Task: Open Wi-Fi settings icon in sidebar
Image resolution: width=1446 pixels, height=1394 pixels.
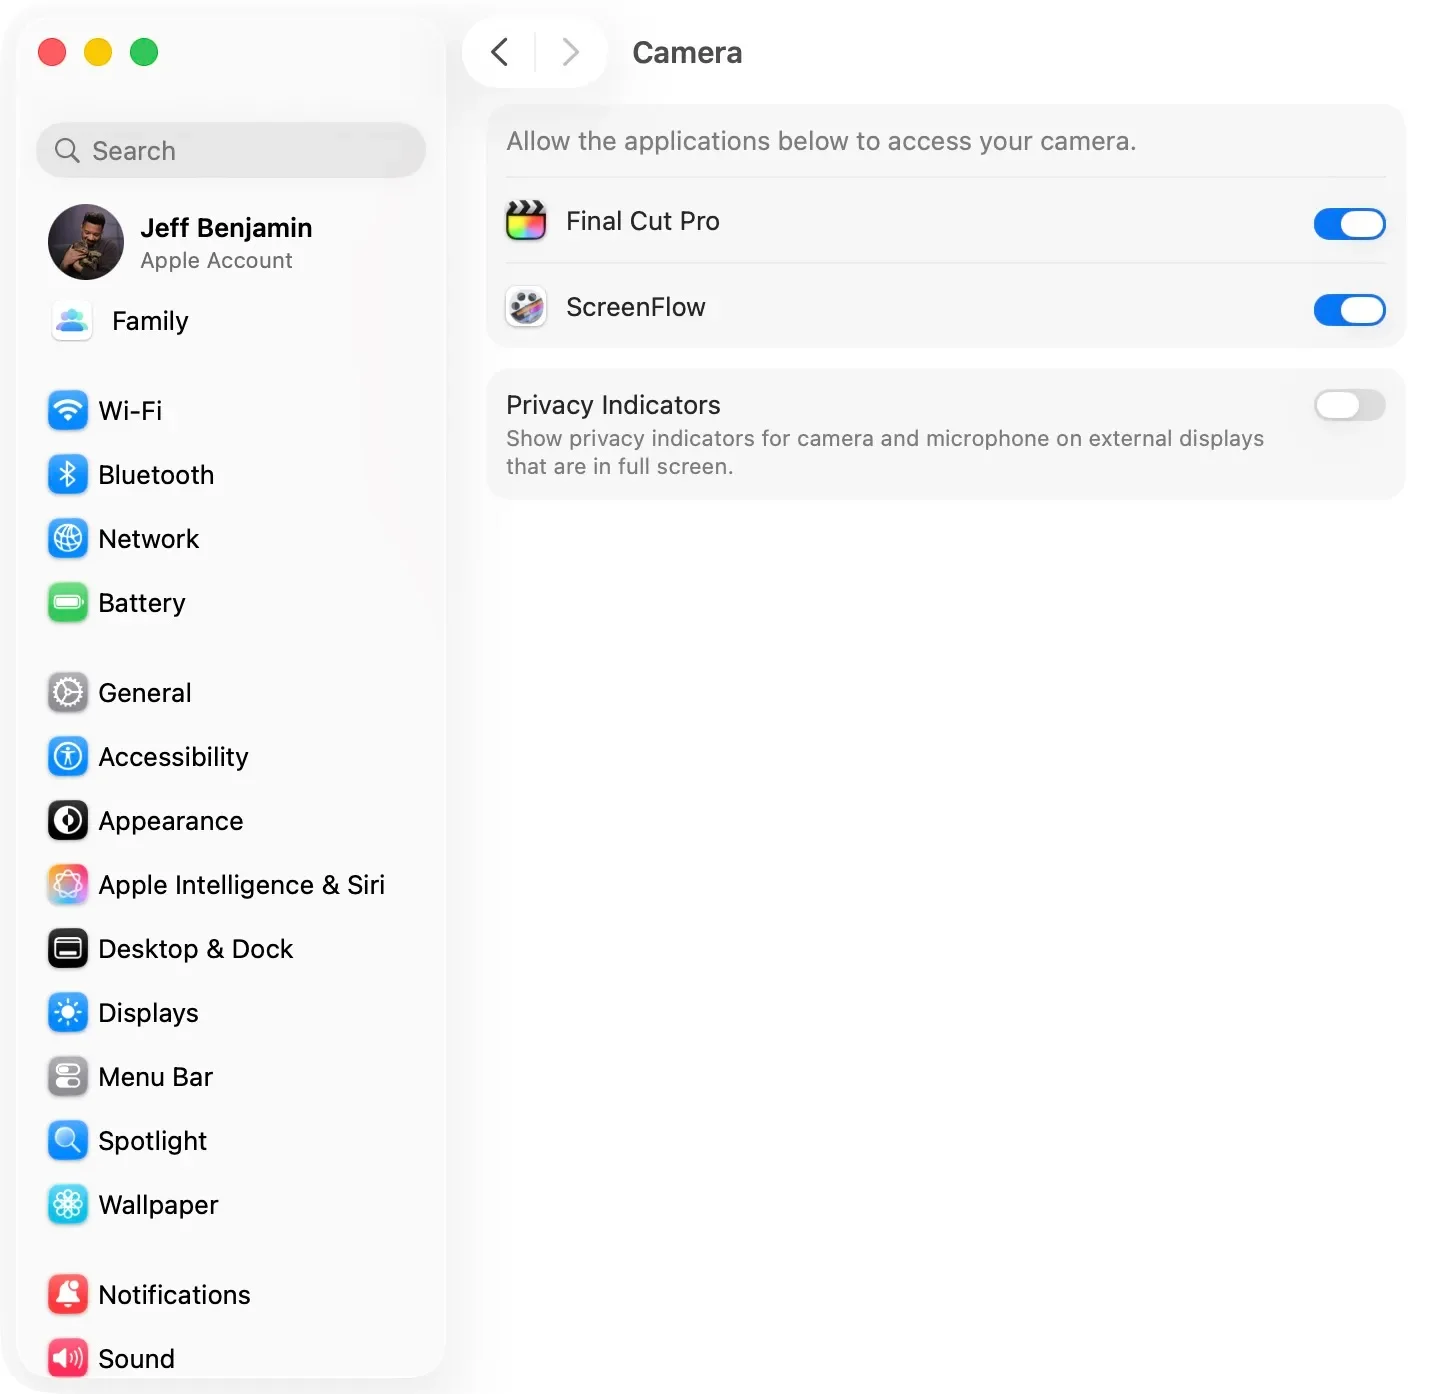Action: click(68, 410)
